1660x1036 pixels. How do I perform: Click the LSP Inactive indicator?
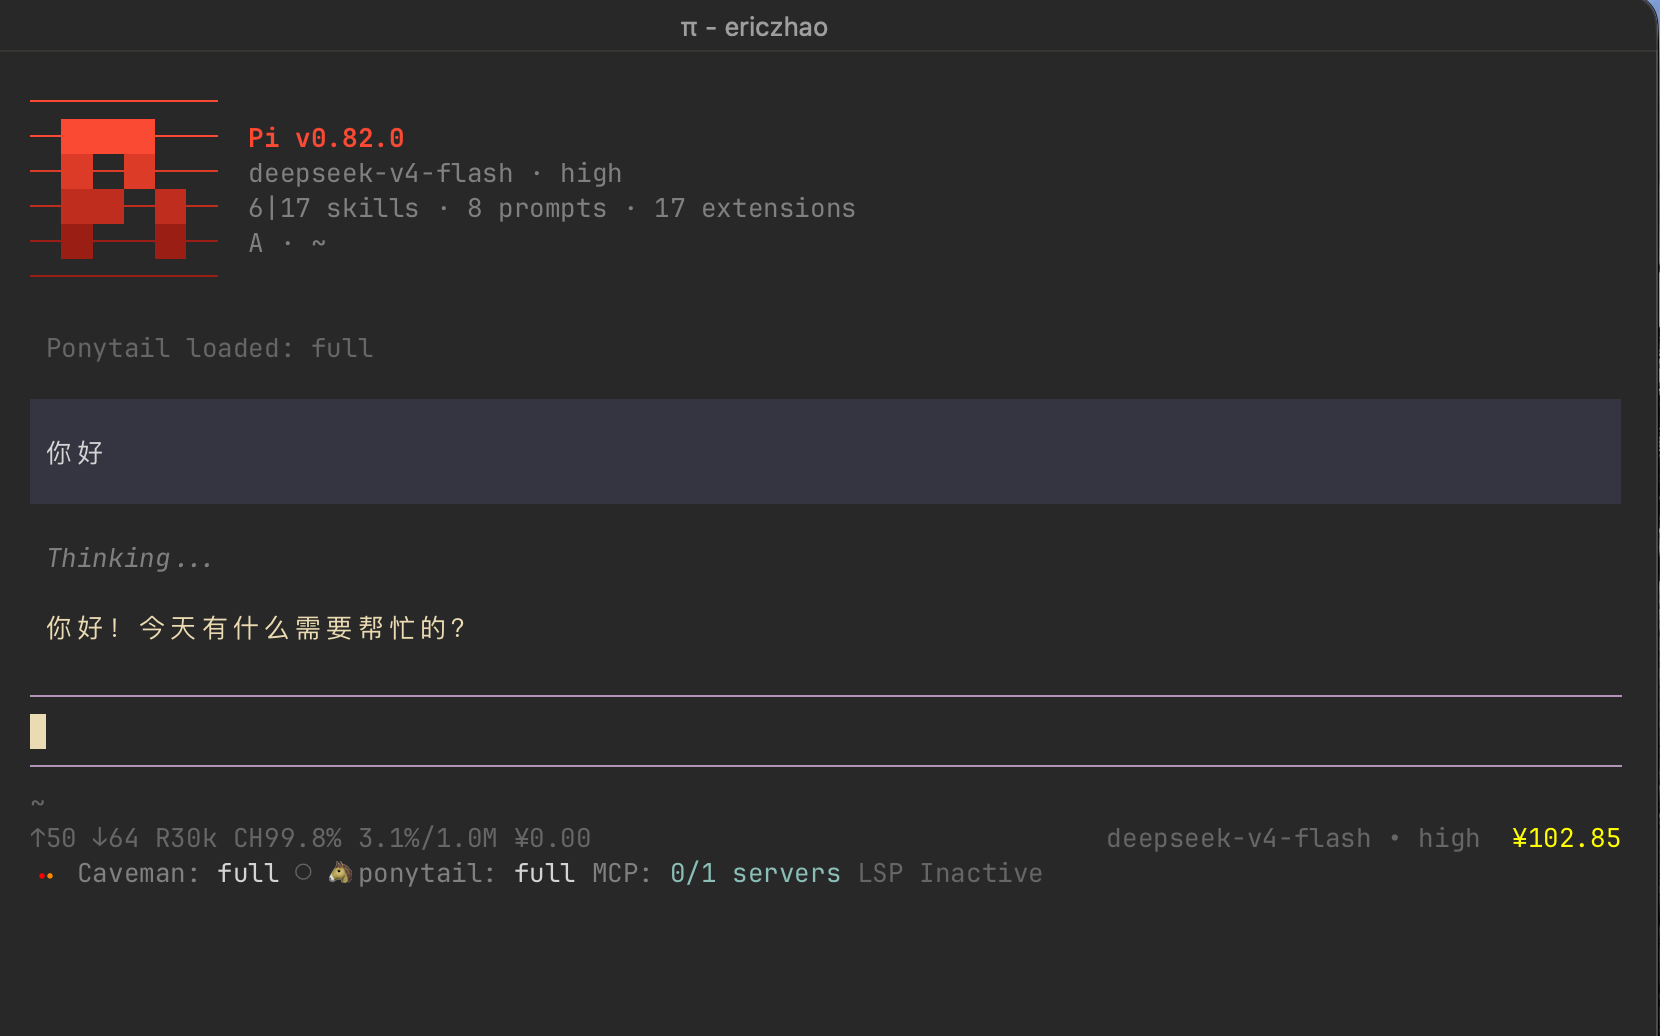point(950,873)
